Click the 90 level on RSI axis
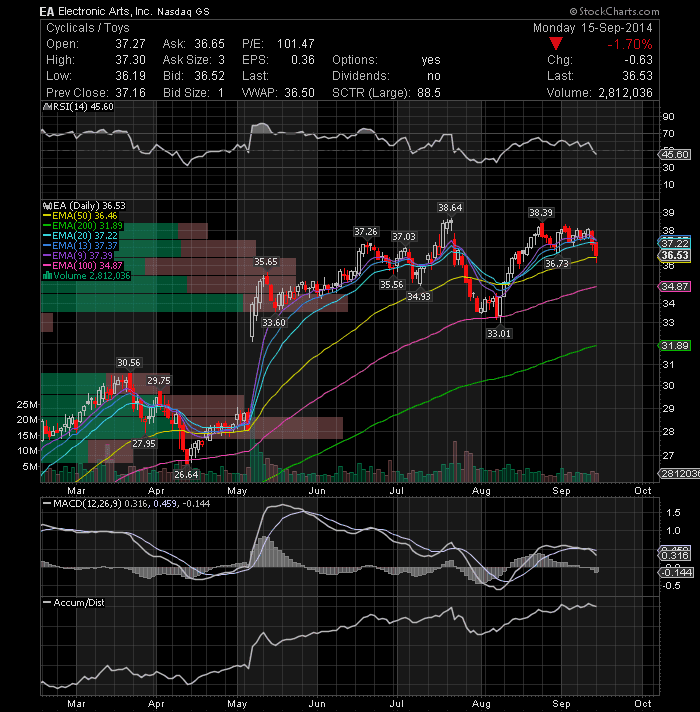The width and height of the screenshot is (700, 712). tap(668, 117)
